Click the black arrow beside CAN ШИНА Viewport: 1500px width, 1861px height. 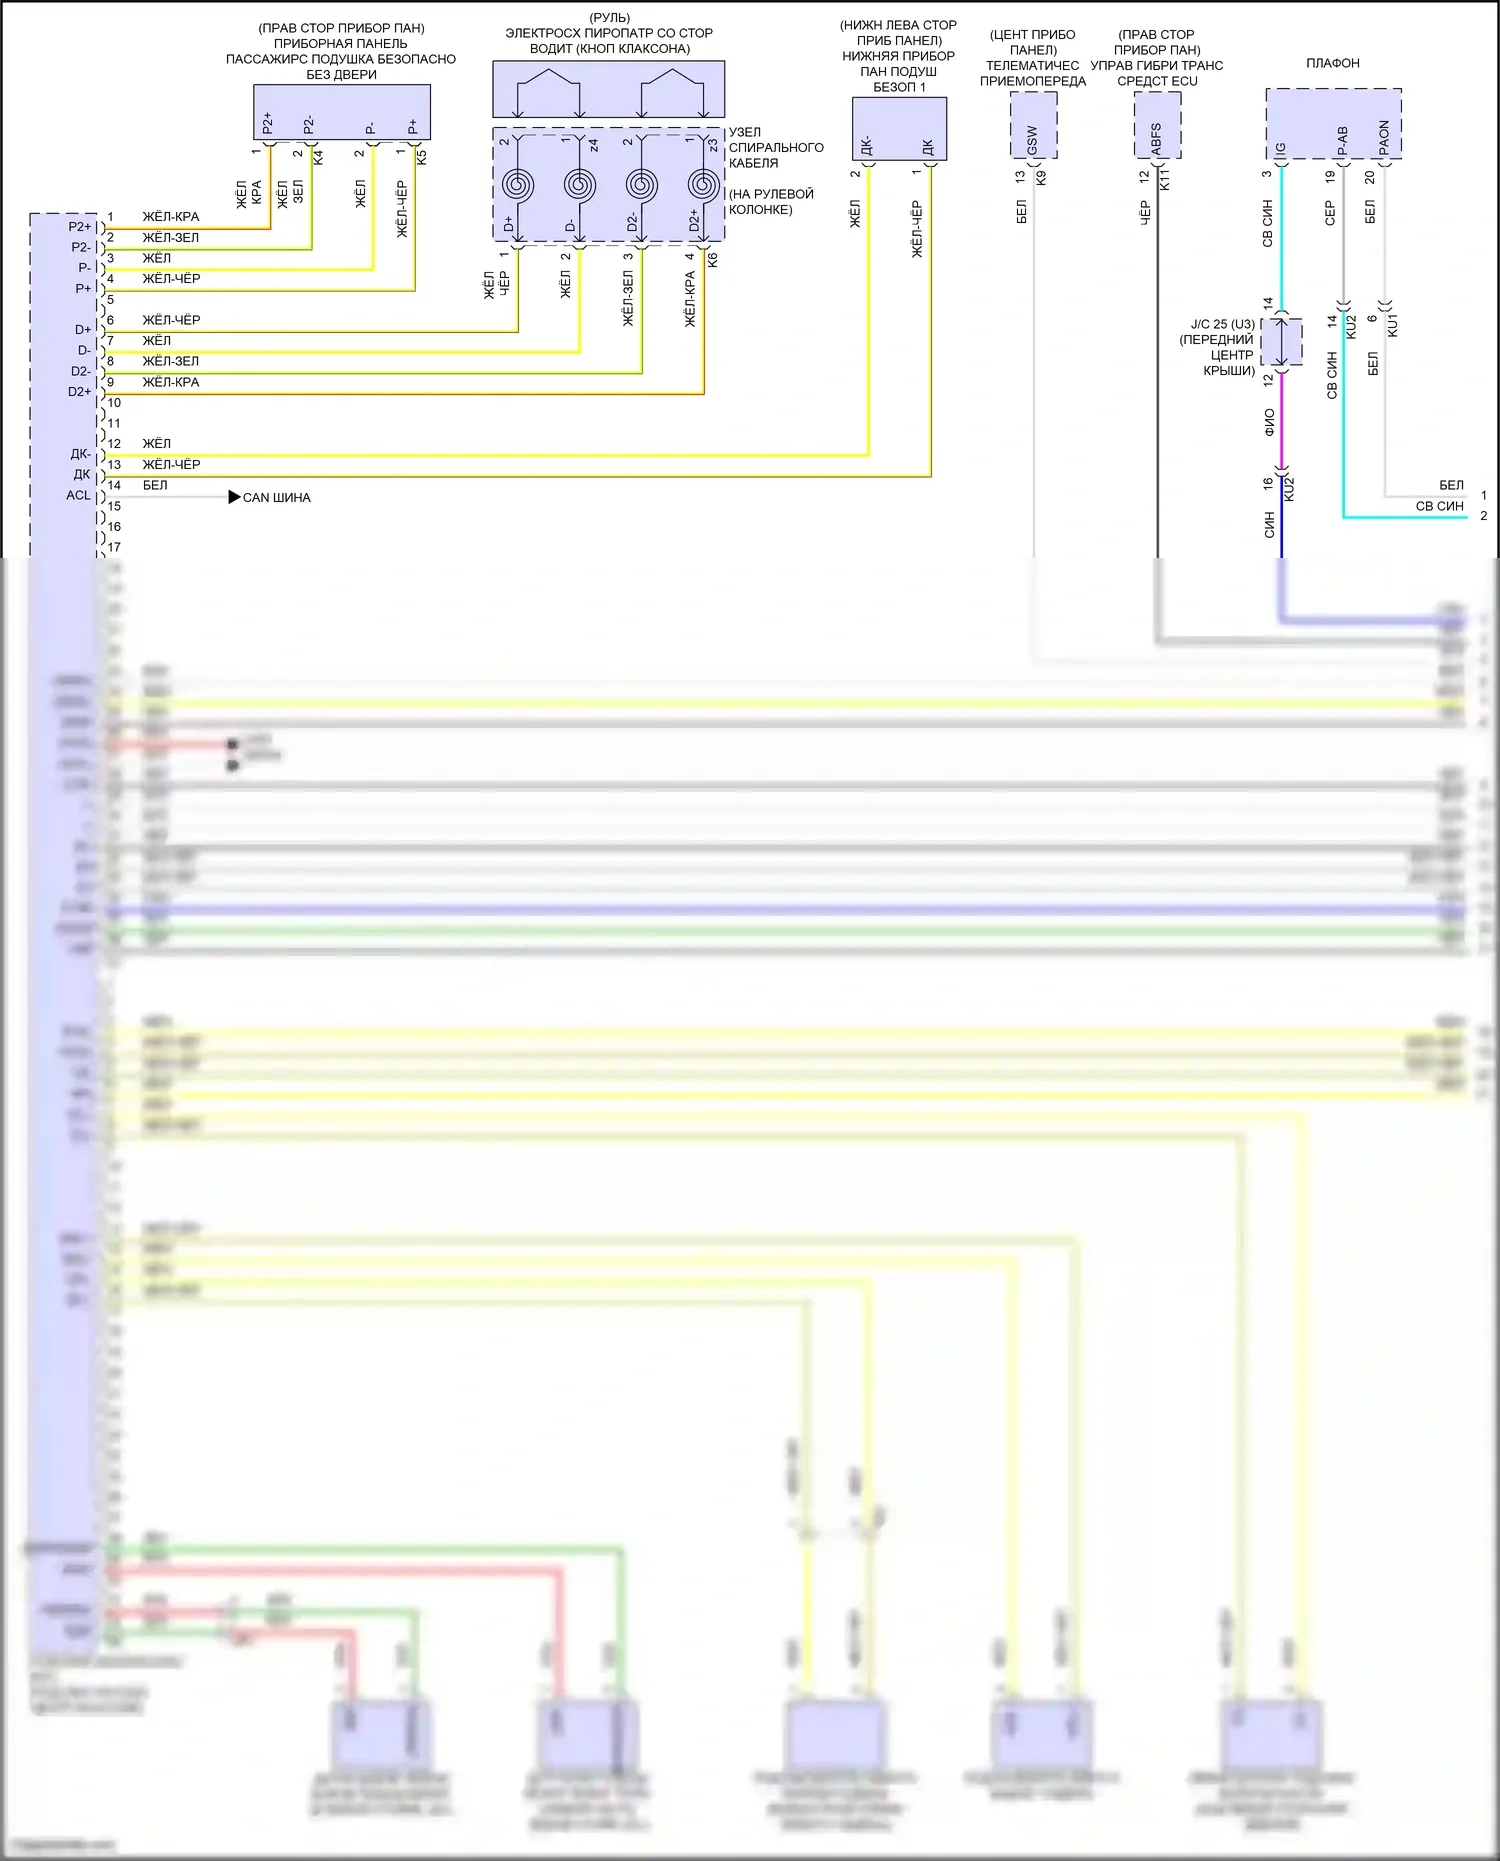234,497
